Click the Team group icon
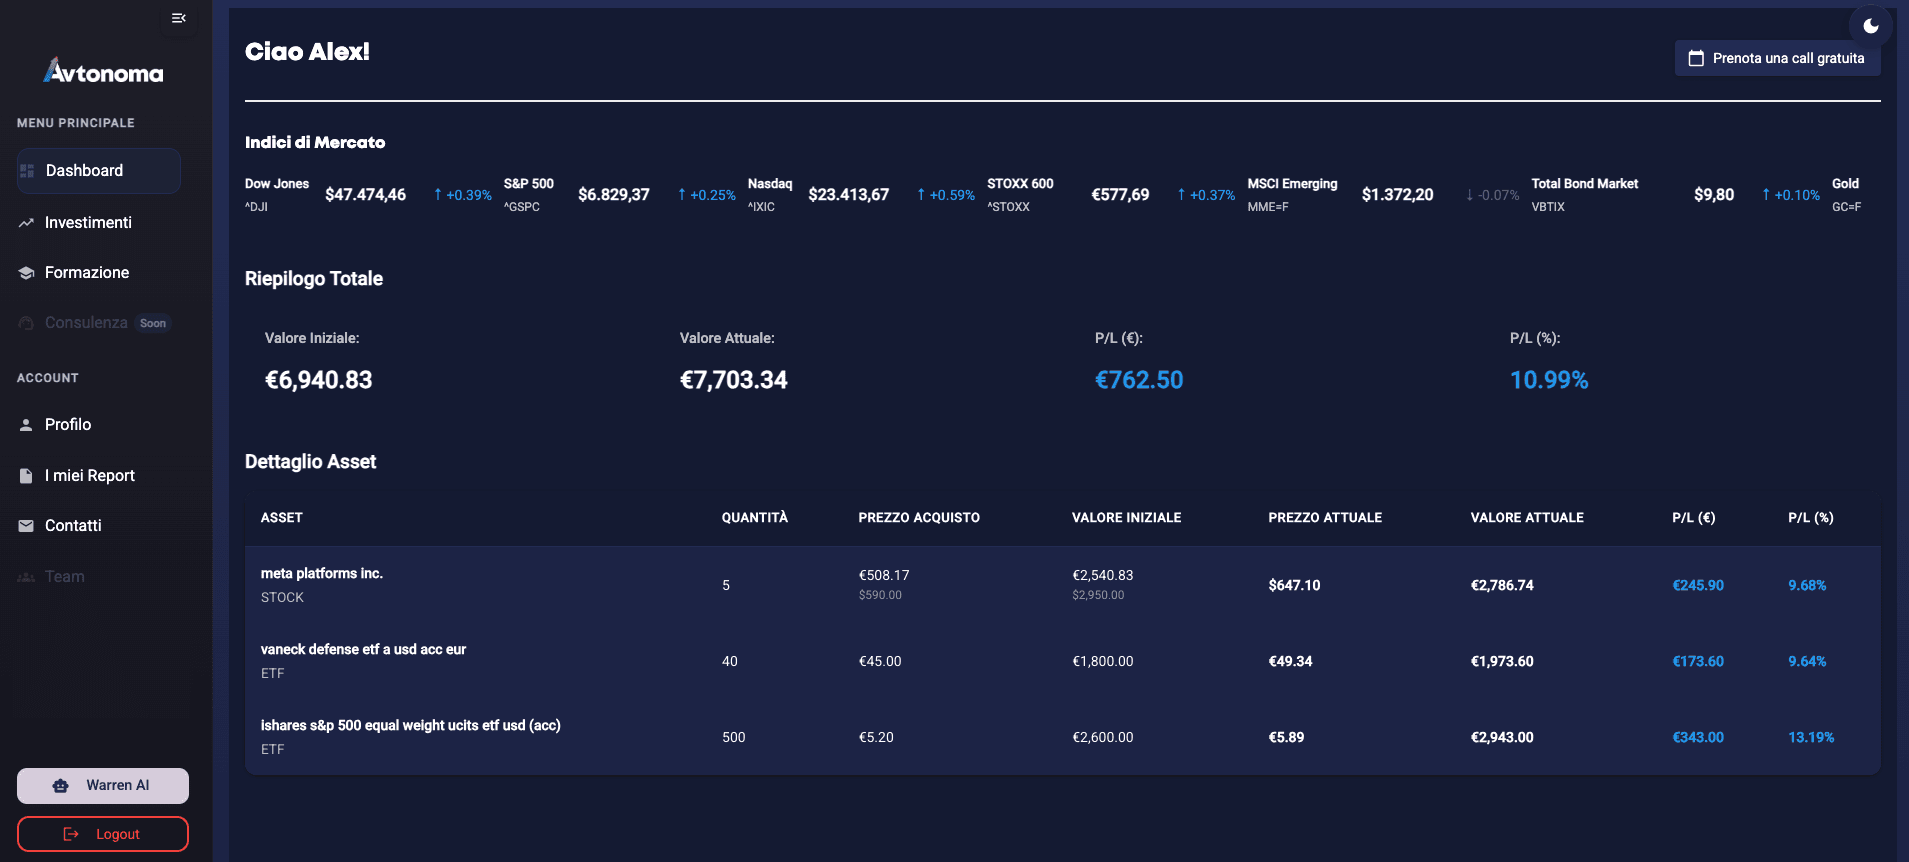 click(x=26, y=577)
